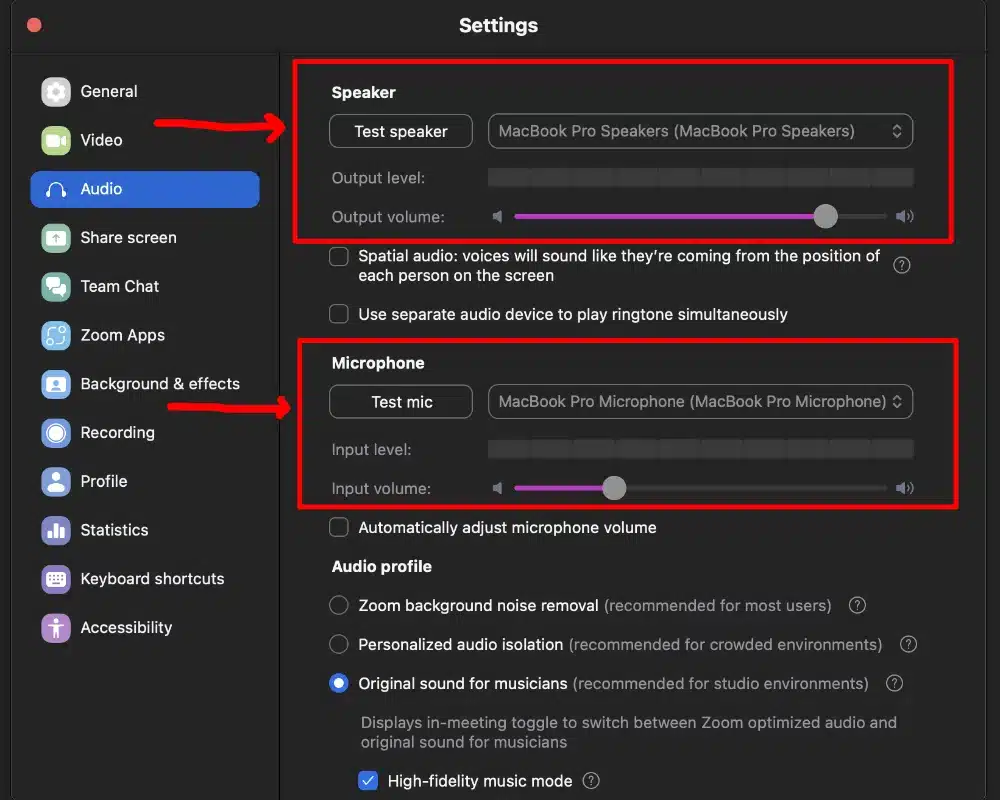Open help for Original sound for musicians

[x=895, y=683]
